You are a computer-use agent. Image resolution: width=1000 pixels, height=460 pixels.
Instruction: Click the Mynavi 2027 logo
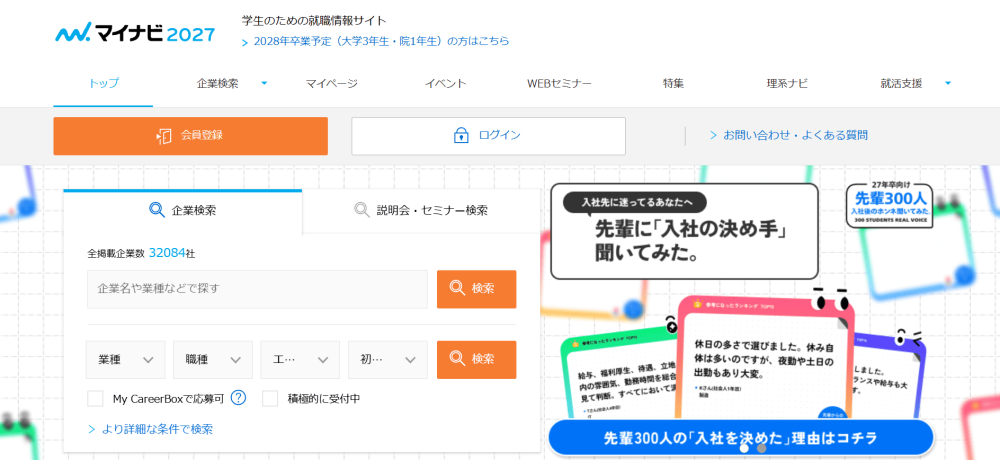coord(135,33)
